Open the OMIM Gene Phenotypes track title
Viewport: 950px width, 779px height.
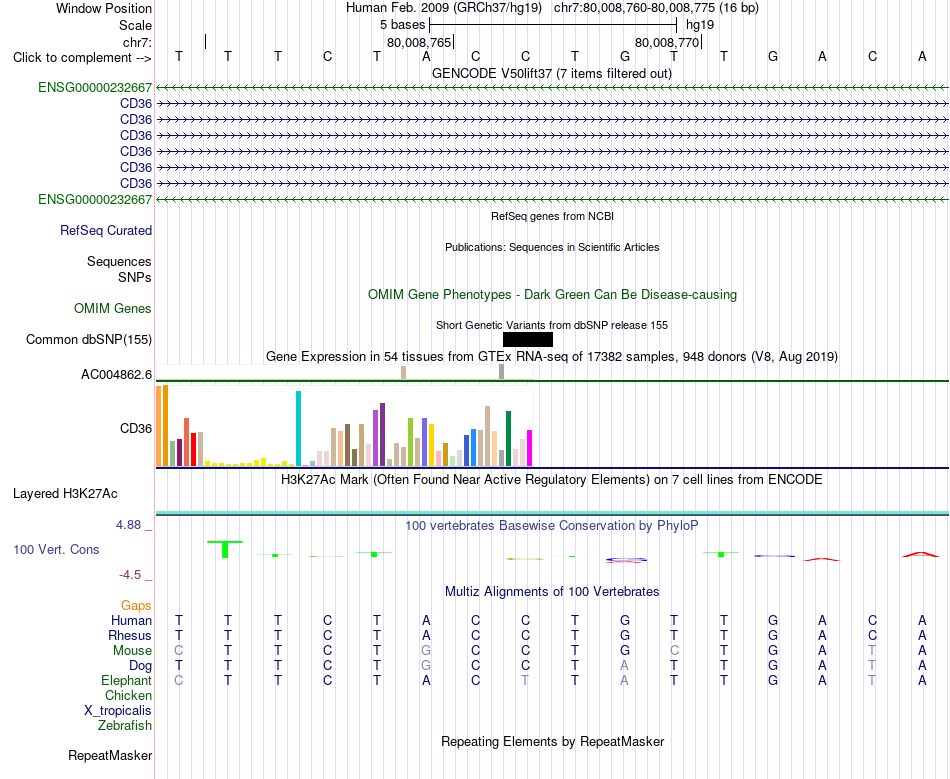click(x=552, y=294)
